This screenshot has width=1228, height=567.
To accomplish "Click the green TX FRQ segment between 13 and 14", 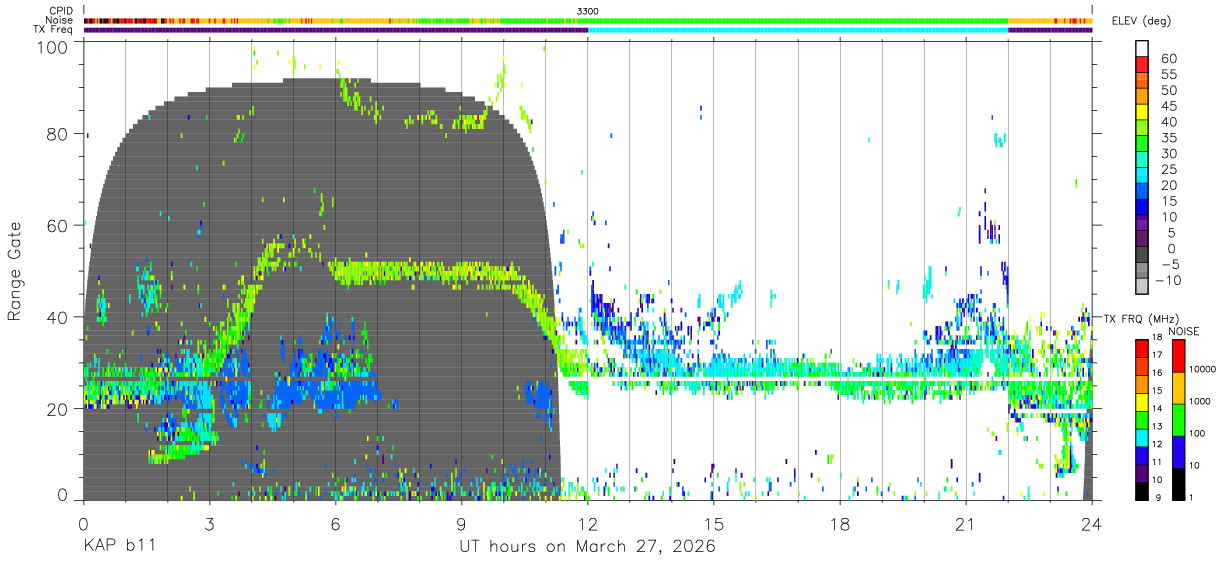I will tap(1142, 419).
